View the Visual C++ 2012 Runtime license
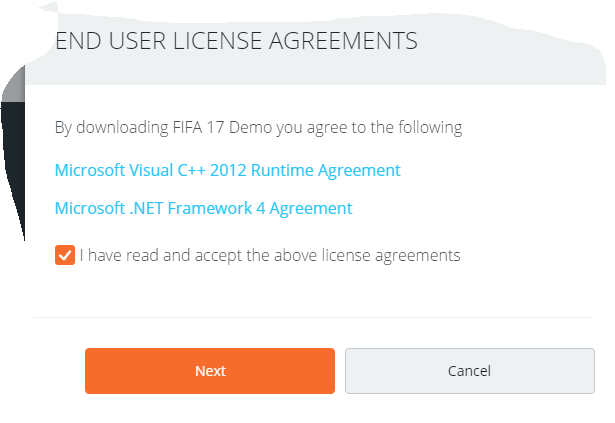Screen dimensions: 615x423 click(227, 170)
